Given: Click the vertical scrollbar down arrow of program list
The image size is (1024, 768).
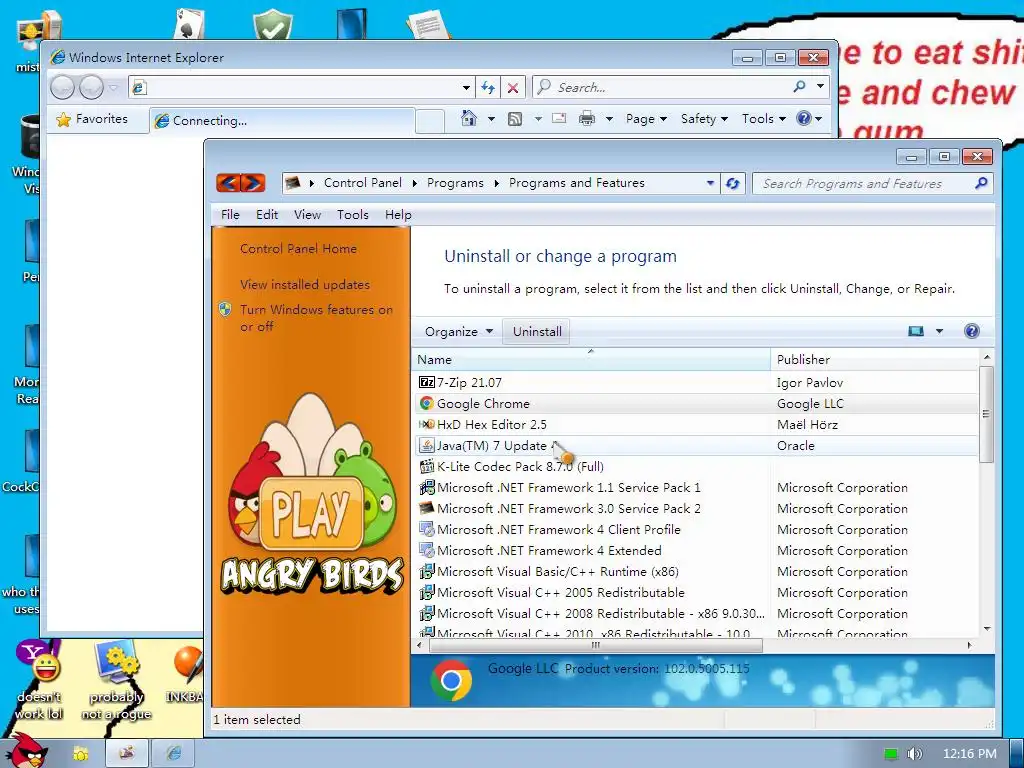Looking at the screenshot, I should pos(987,628).
